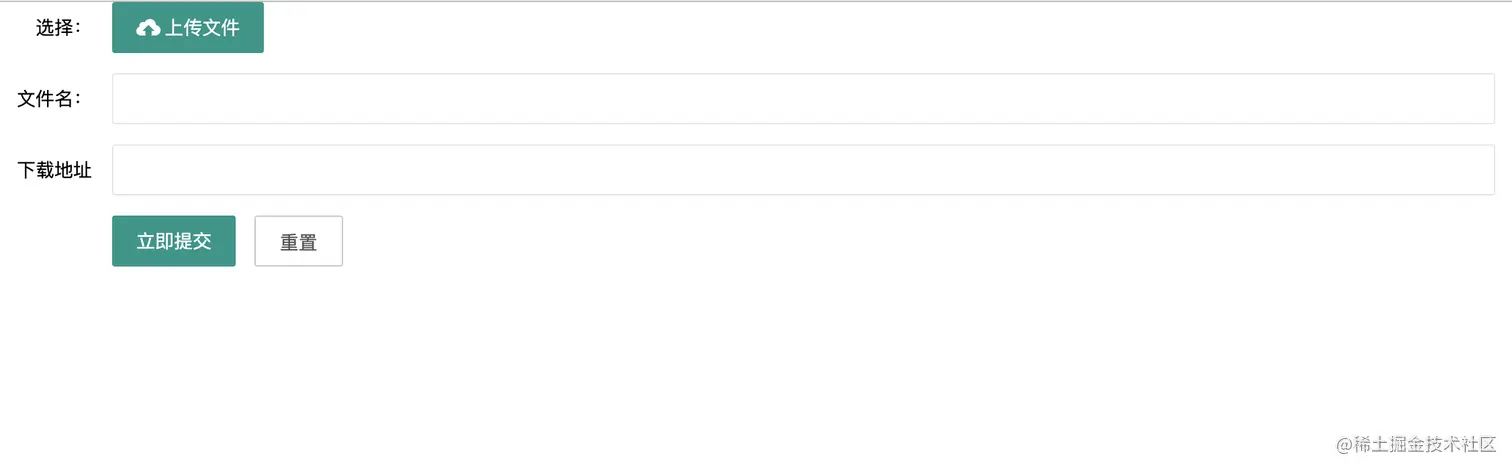The width and height of the screenshot is (1512, 470).
Task: Select the cloud glyph inside upload button
Action: pos(148,28)
